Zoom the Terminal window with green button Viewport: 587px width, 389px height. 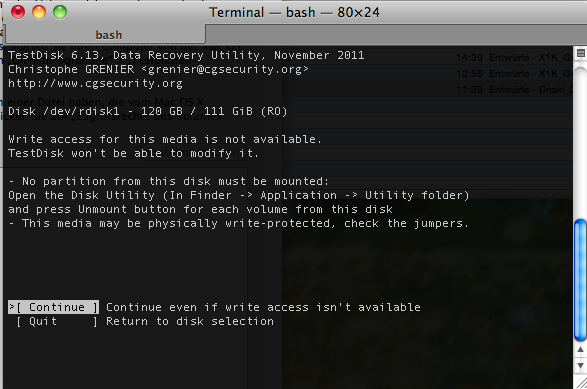tap(60, 12)
